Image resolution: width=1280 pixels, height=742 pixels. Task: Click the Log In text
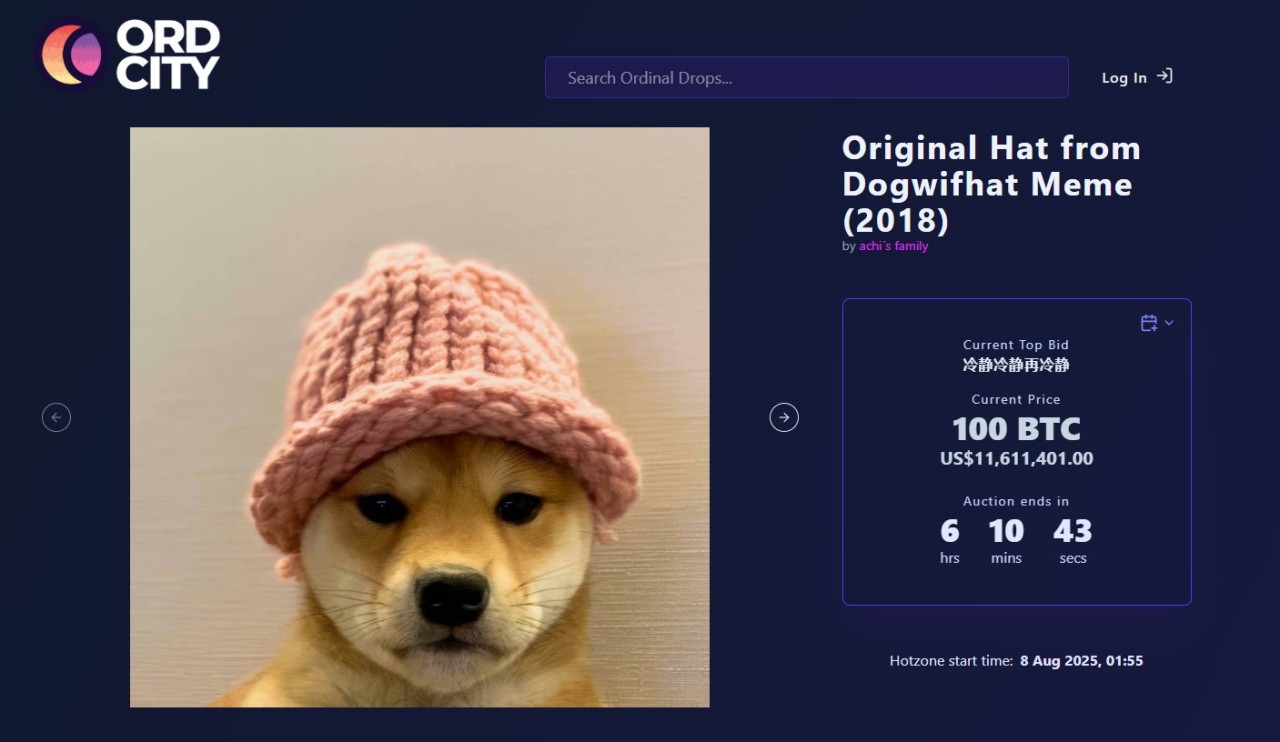tap(1124, 78)
